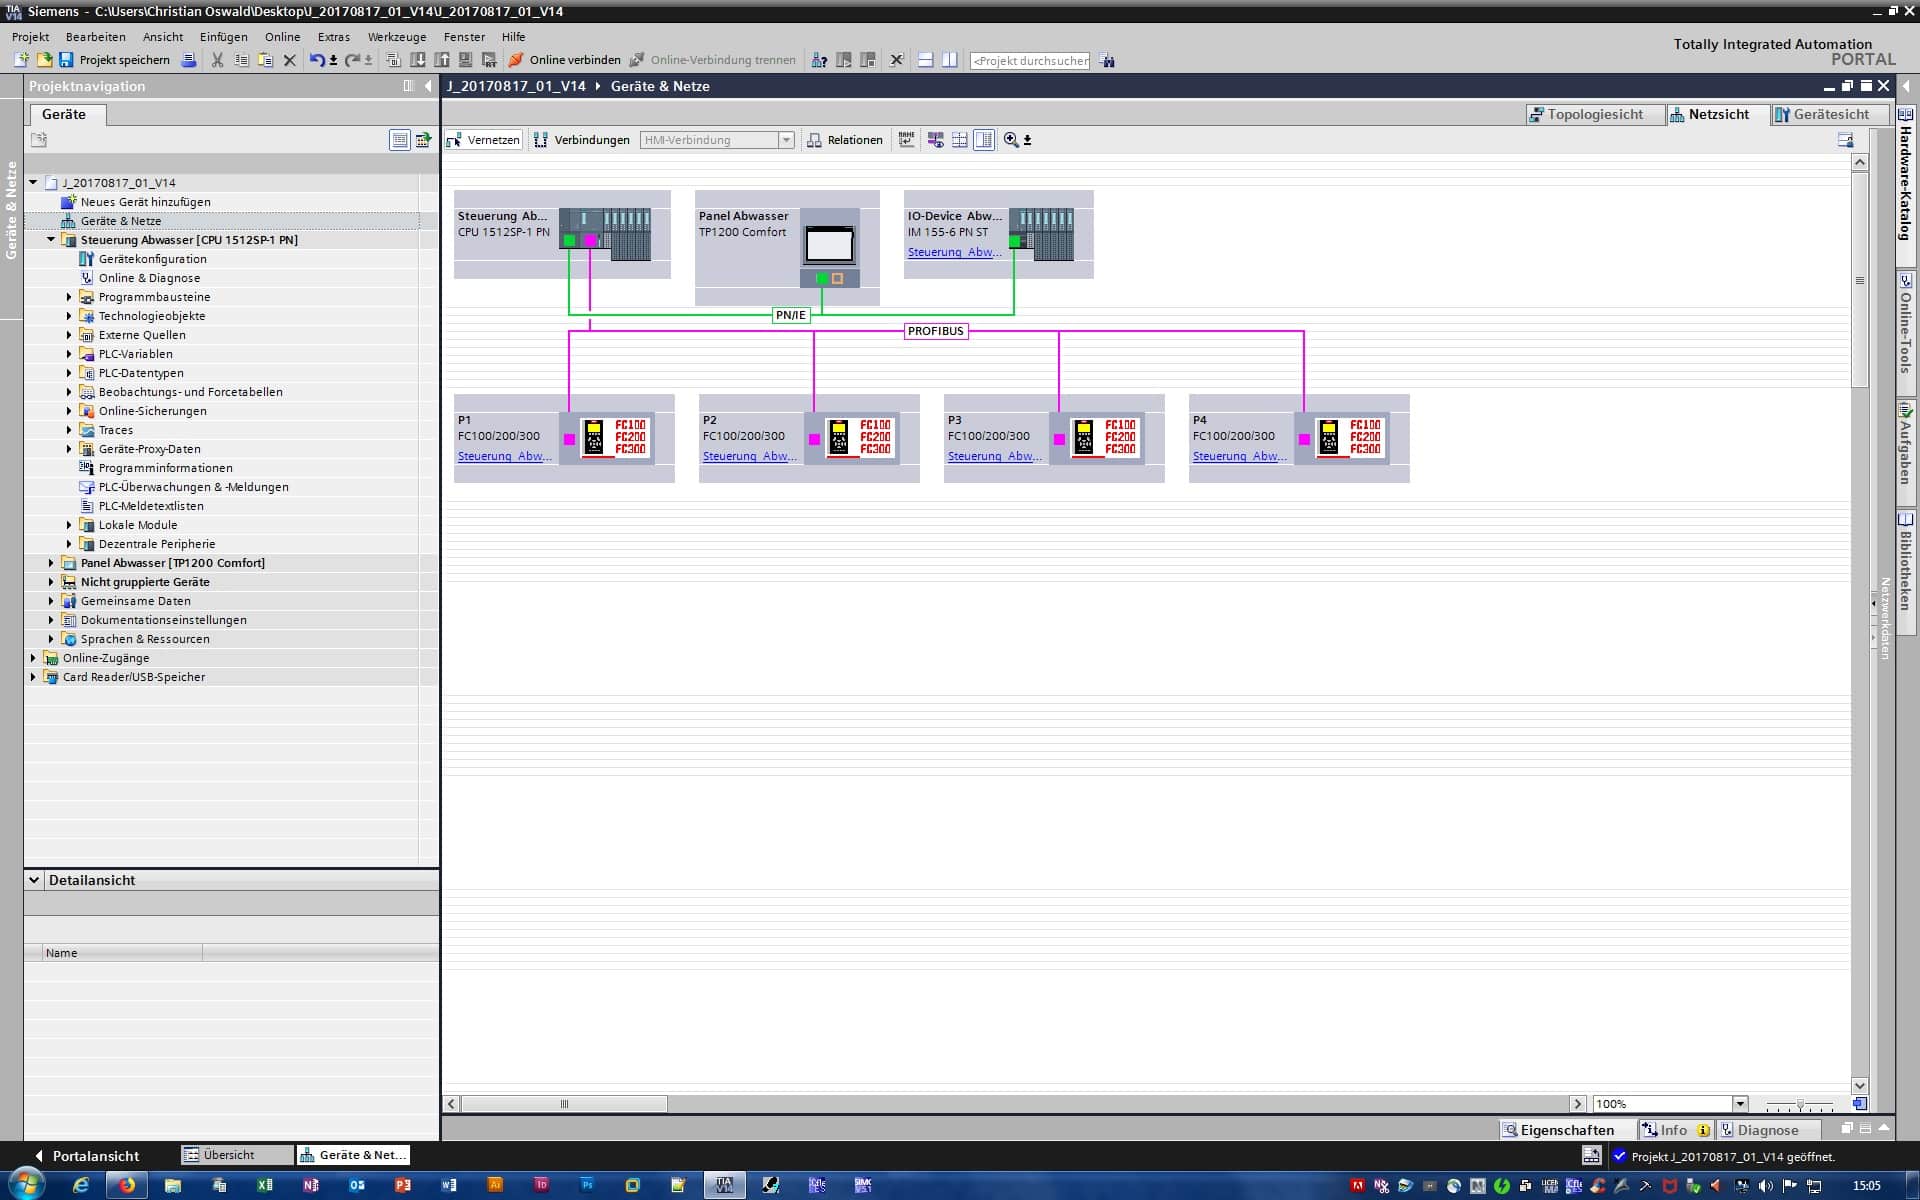
Task: Copy selection using the toolbar copy icon
Action: pos(241,60)
